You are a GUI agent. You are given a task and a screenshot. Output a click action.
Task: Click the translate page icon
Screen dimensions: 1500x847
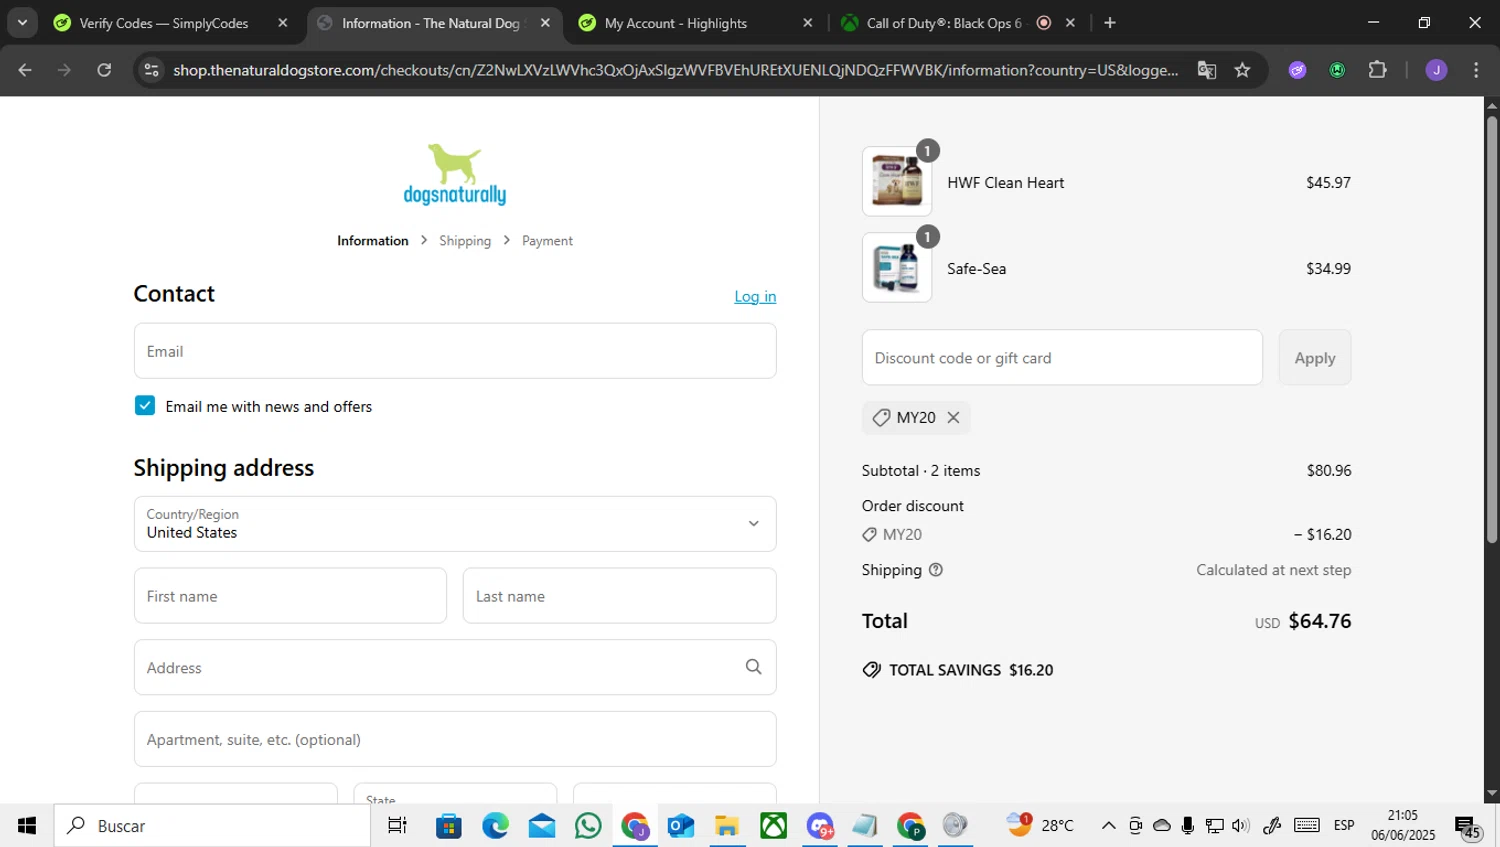[1207, 70]
